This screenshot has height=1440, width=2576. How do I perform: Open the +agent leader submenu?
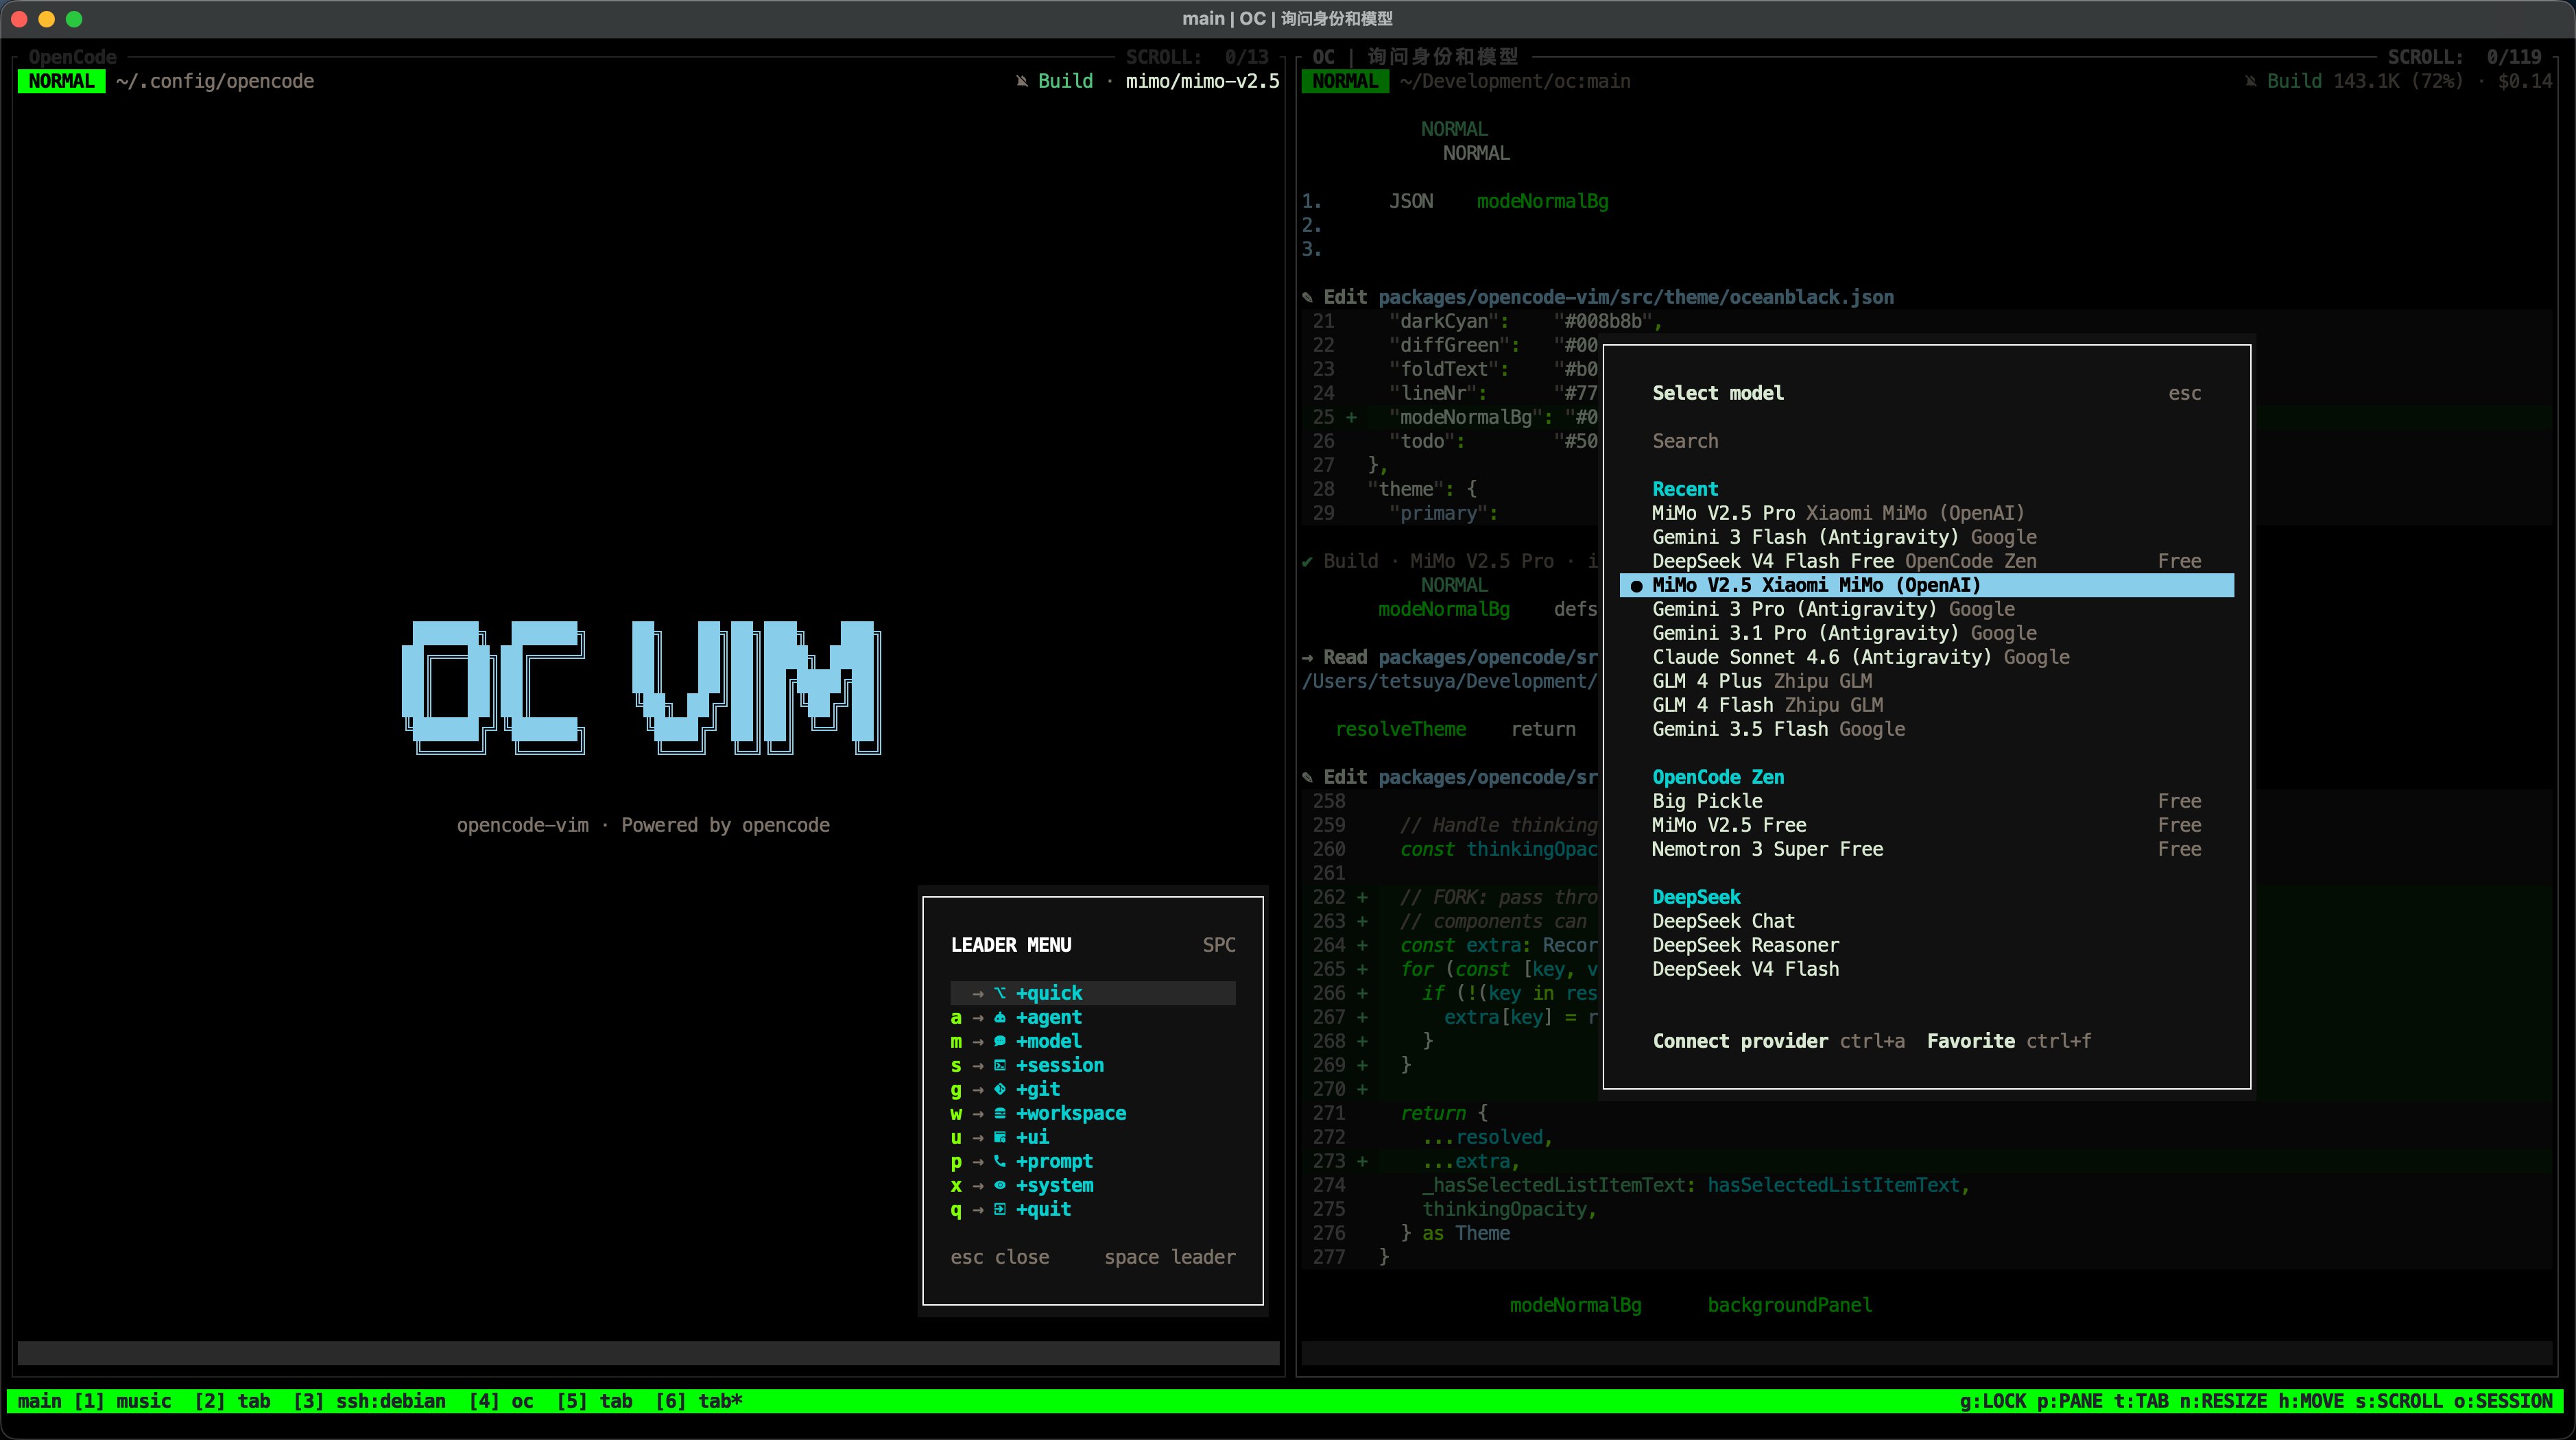(x=1093, y=1017)
